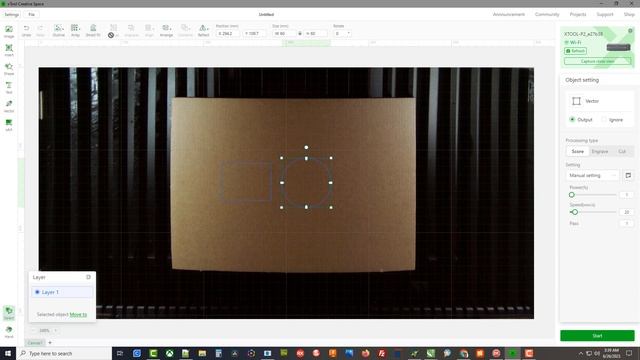Open Task View on the taskbar

click(x=120, y=353)
